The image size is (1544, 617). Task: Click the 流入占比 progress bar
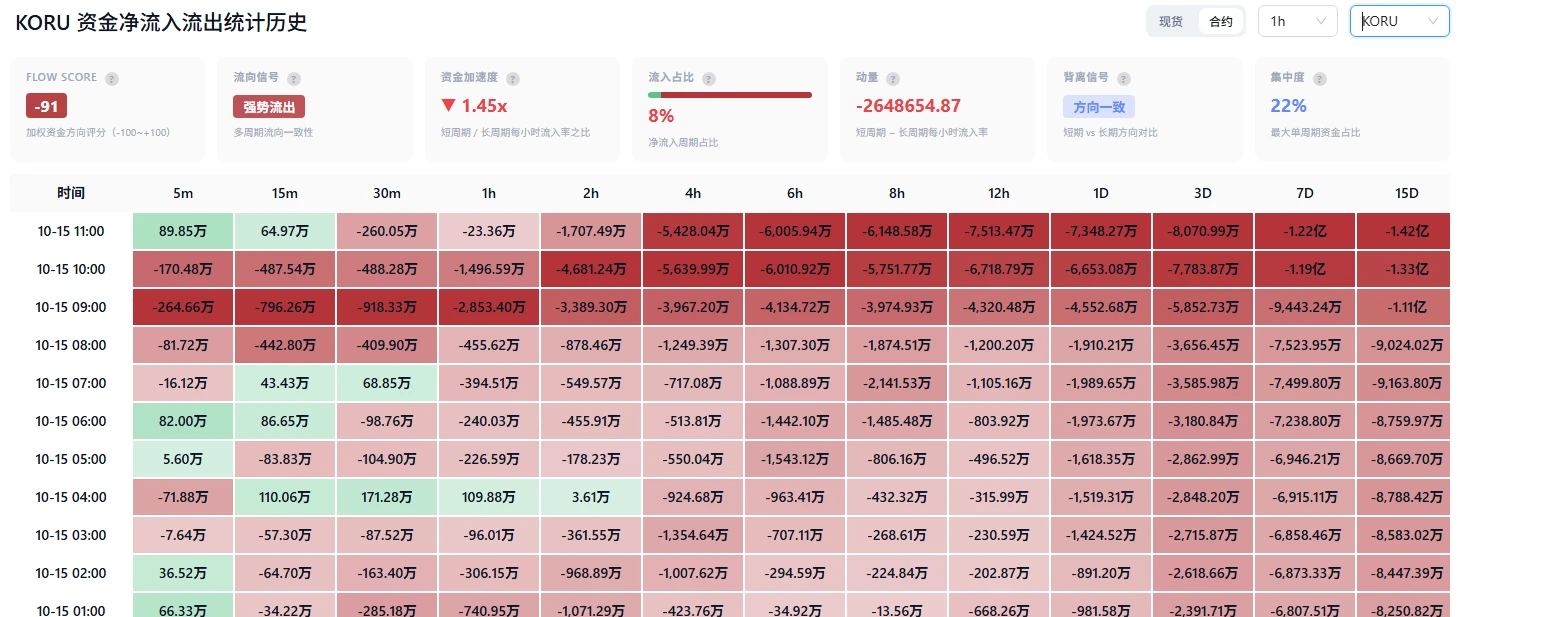[730, 95]
